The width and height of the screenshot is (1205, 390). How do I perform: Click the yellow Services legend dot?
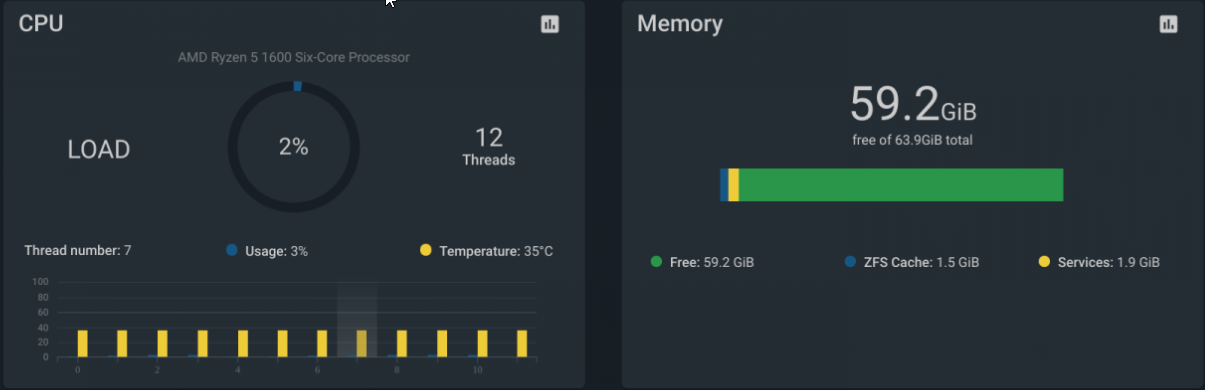click(1045, 262)
